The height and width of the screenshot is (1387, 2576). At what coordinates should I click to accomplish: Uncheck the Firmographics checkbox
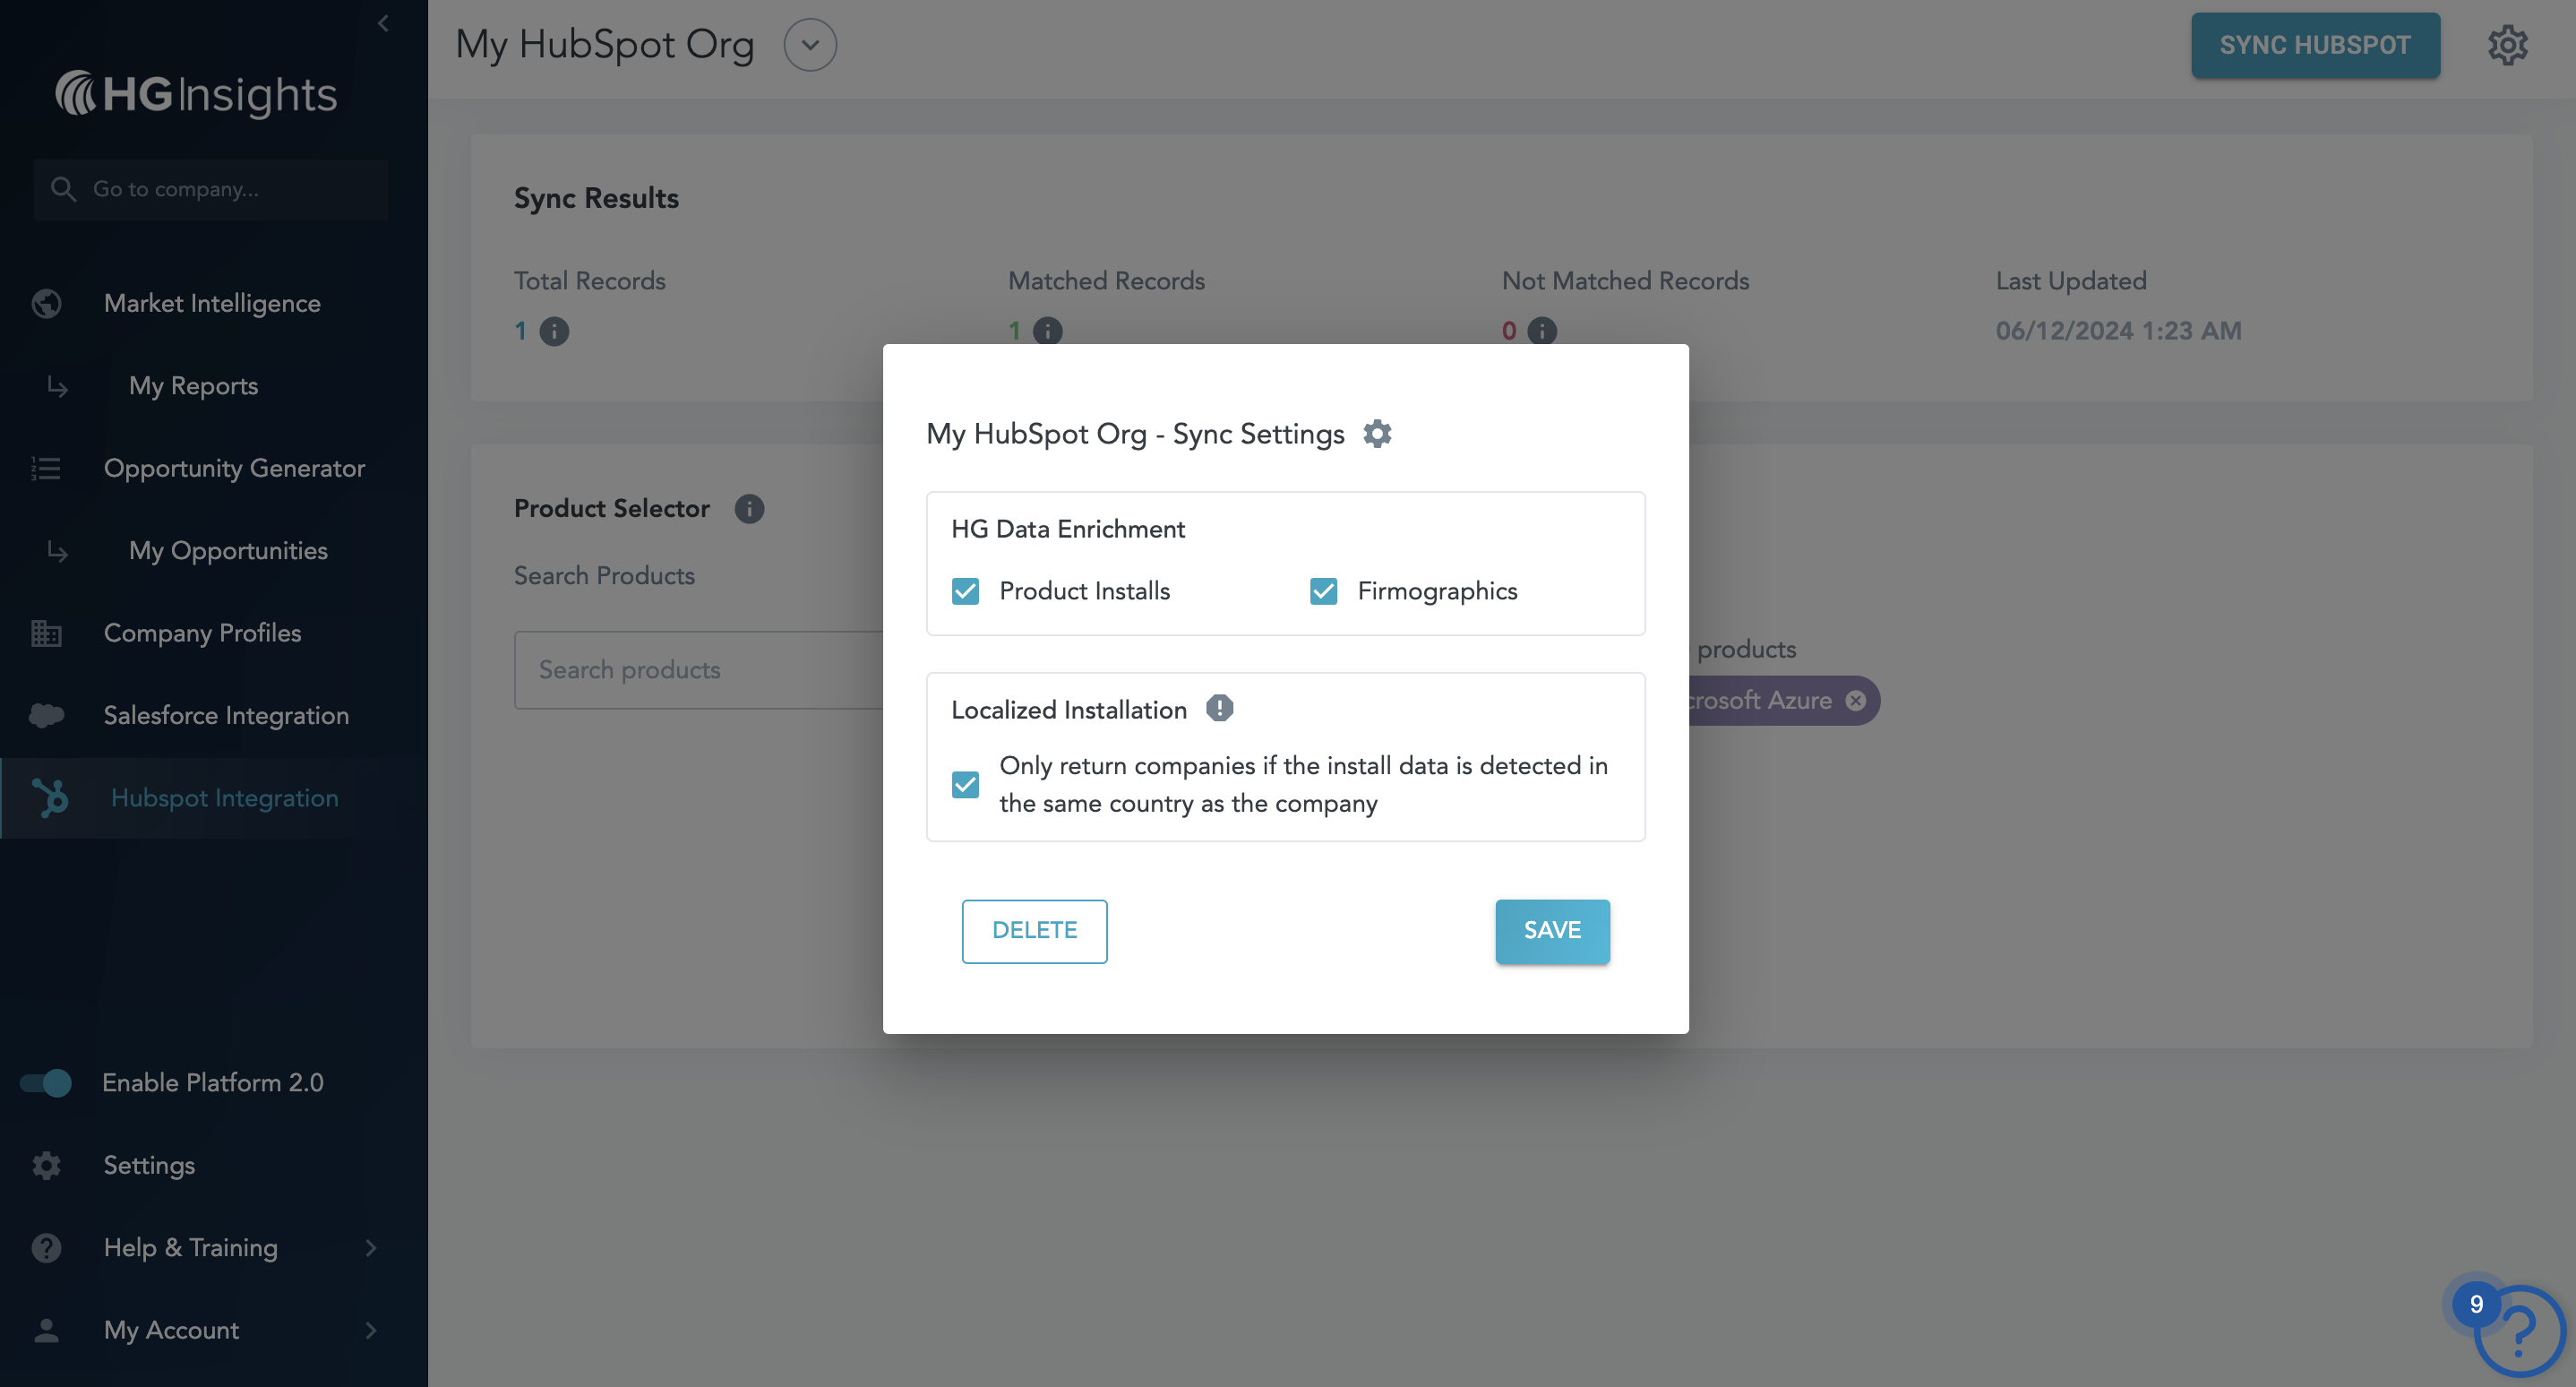(x=1323, y=591)
